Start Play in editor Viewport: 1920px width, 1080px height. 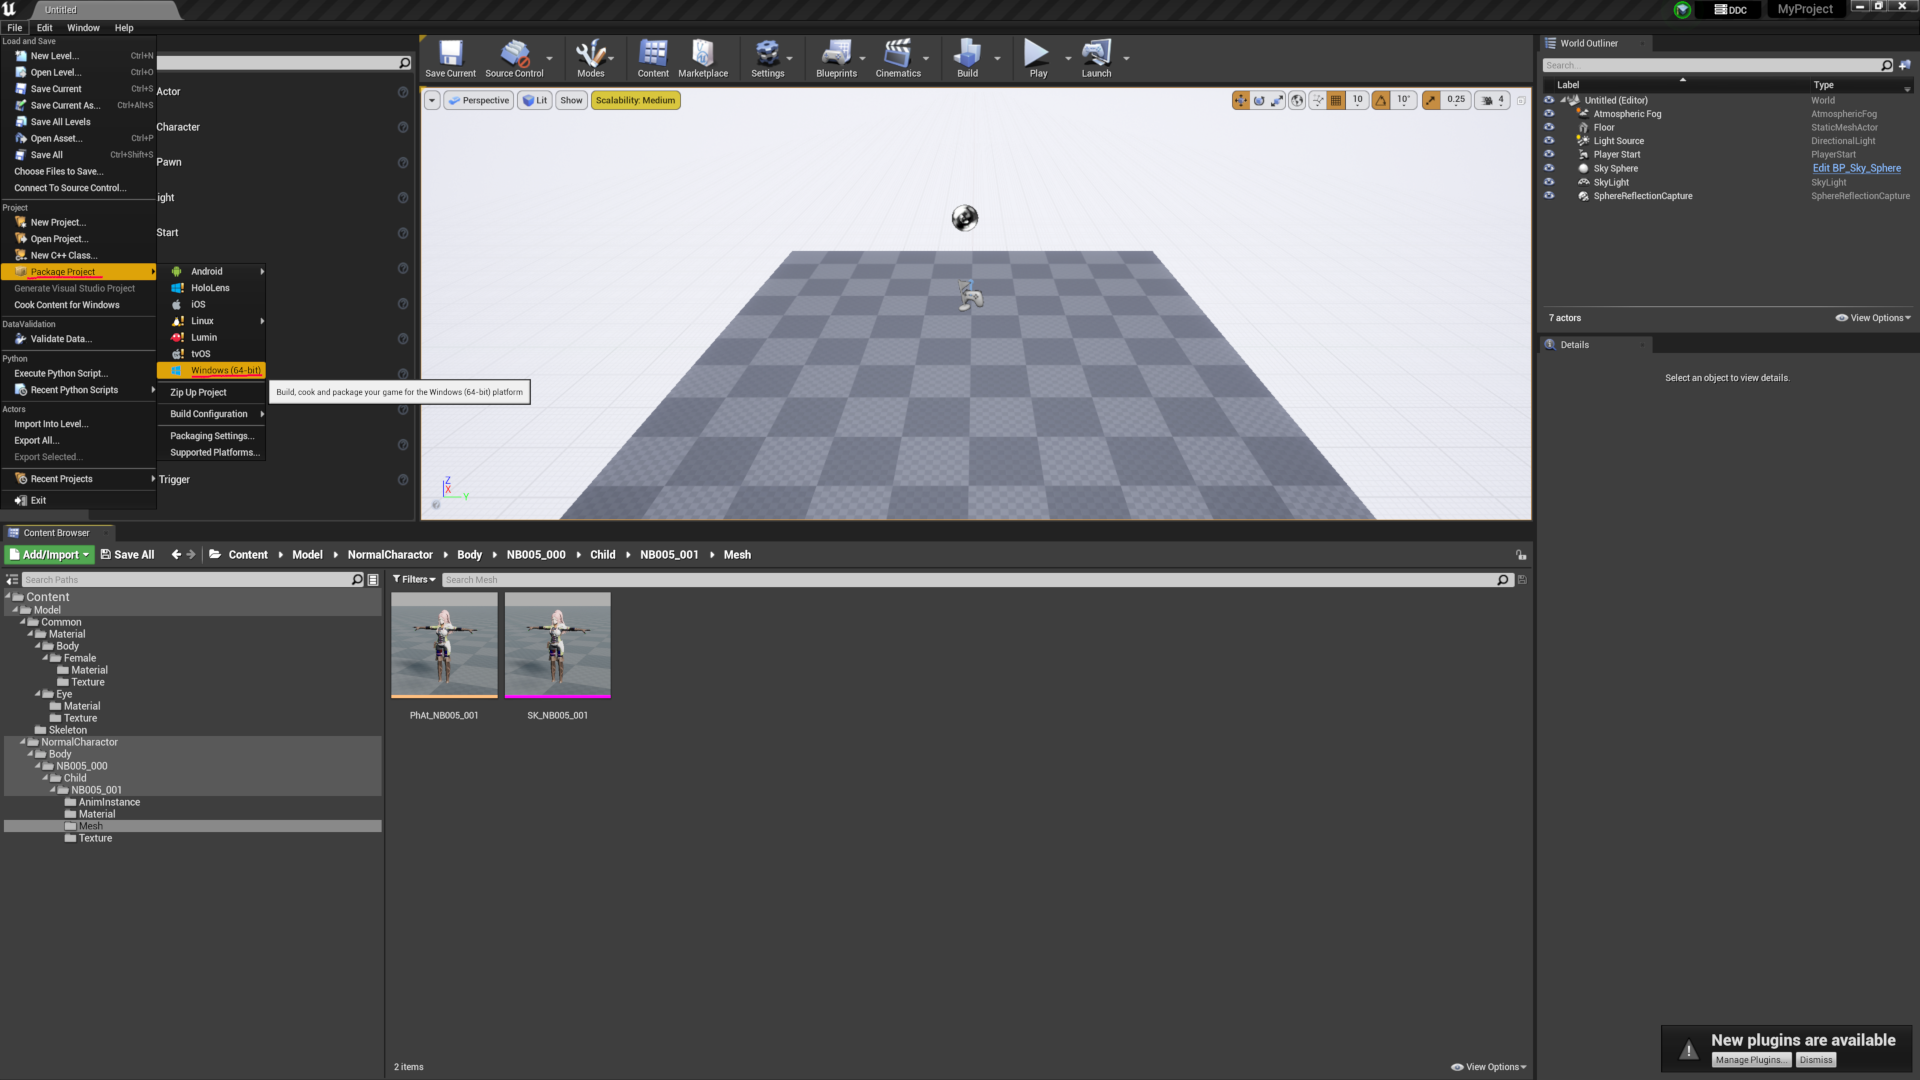[1038, 58]
